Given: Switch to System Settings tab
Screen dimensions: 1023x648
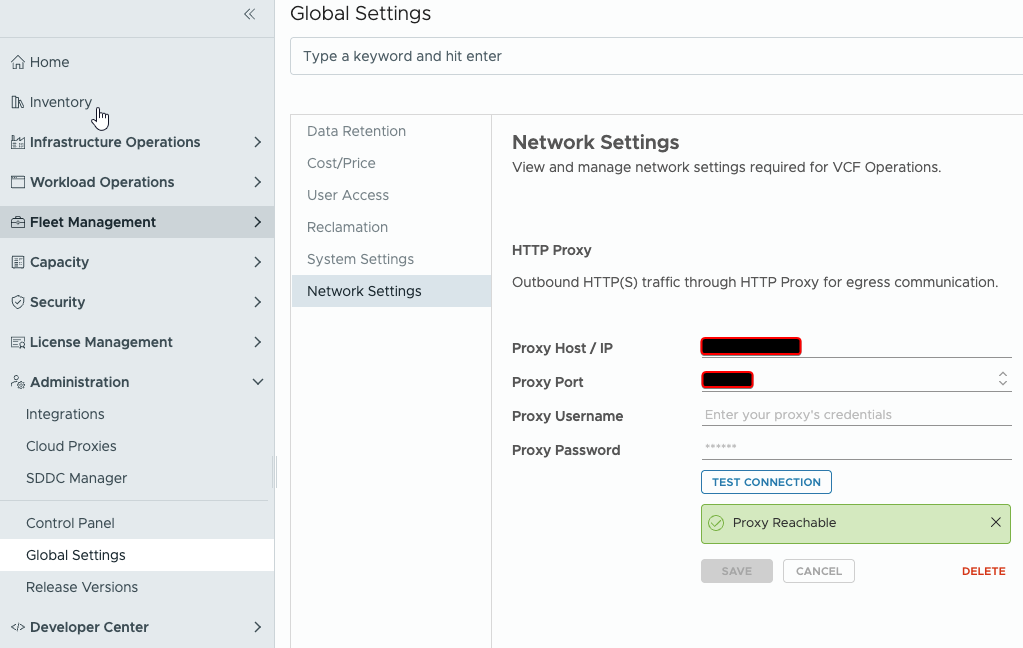Looking at the screenshot, I should pyautogui.click(x=360, y=259).
